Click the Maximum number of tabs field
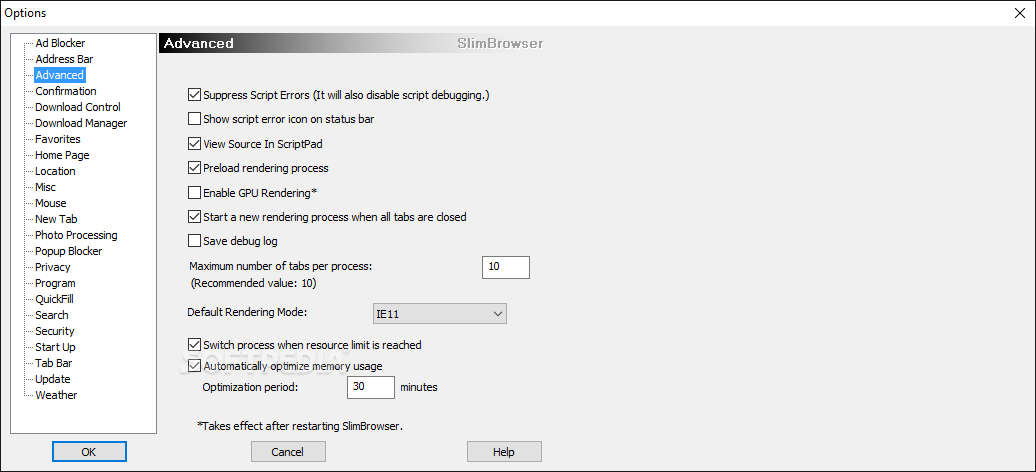This screenshot has width=1036, height=472. coord(505,267)
